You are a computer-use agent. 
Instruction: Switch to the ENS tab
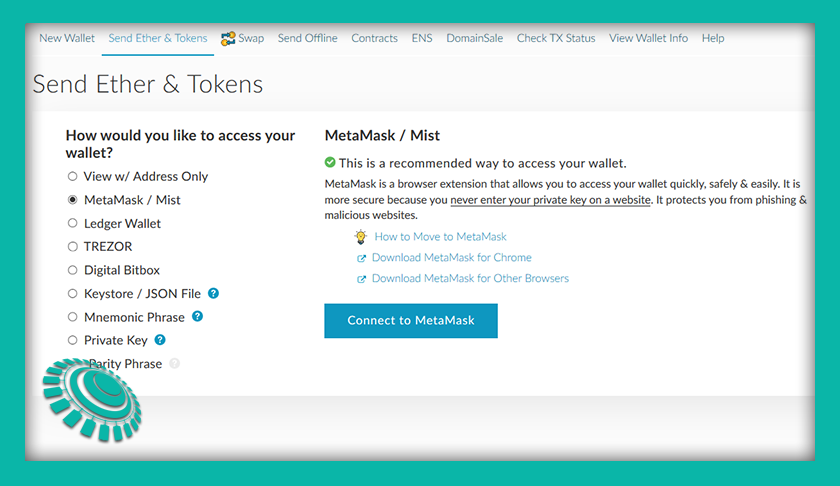[422, 38]
